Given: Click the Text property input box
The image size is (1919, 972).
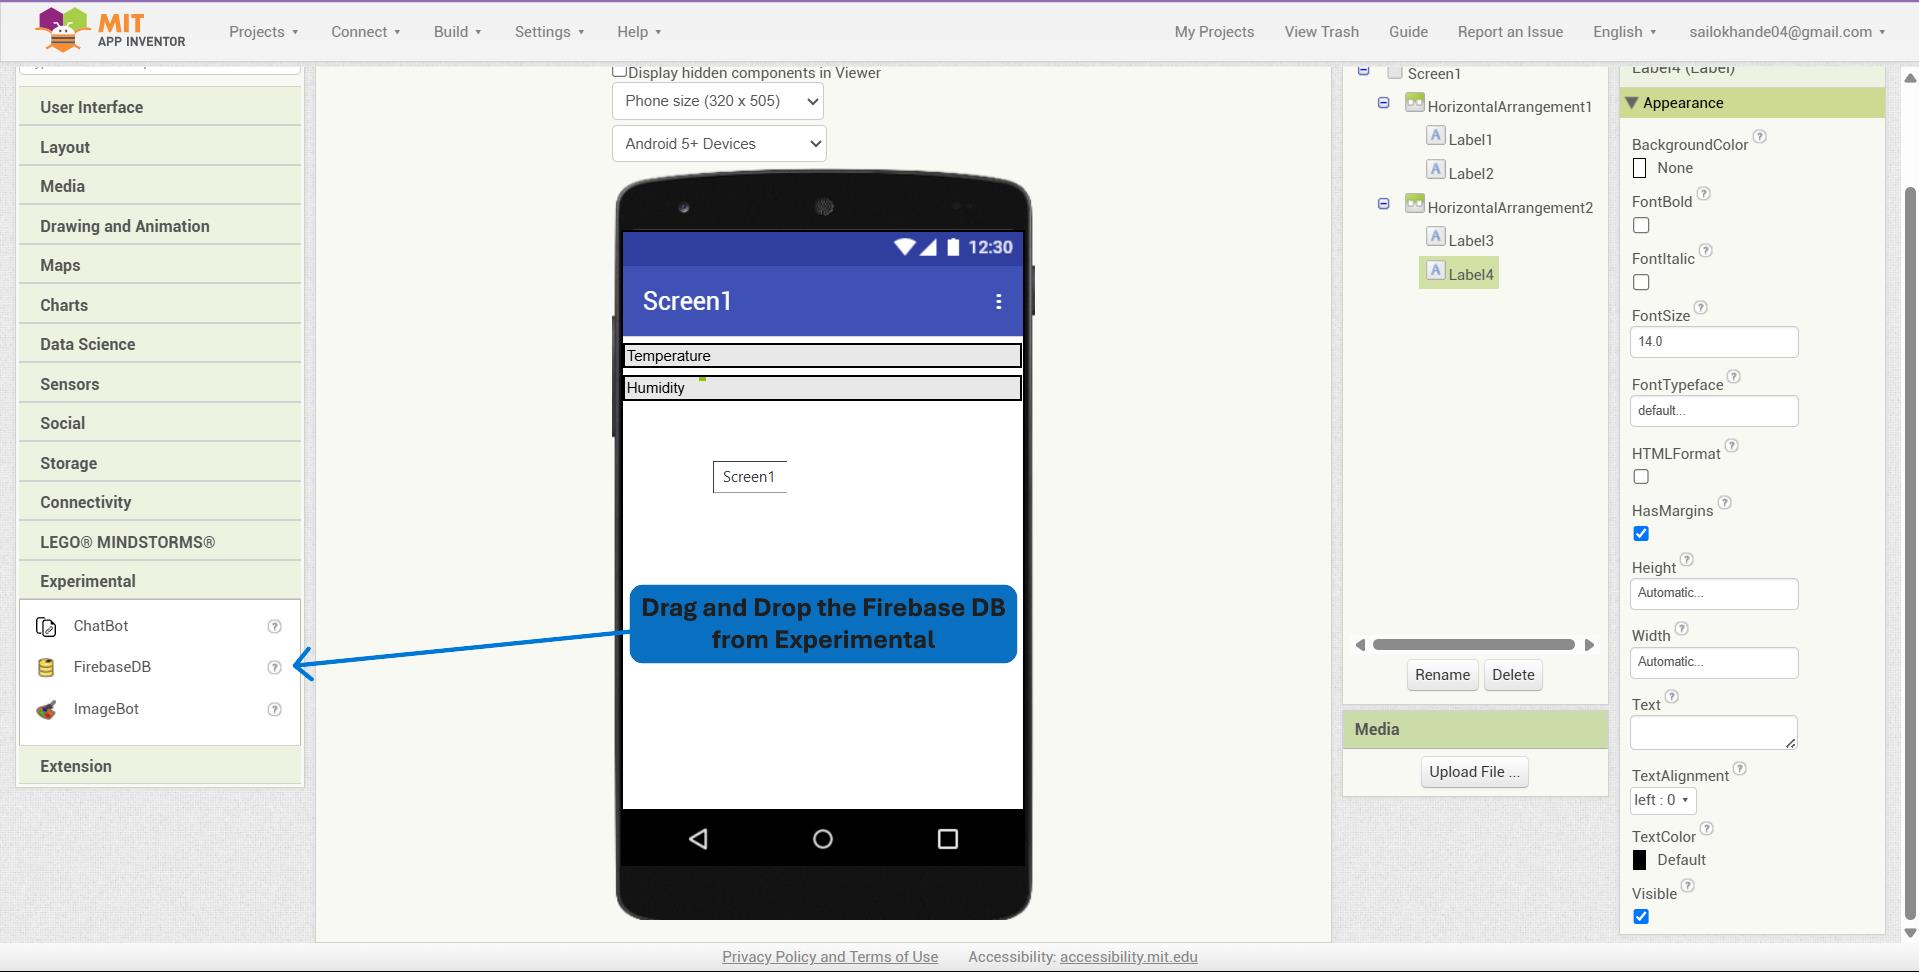Looking at the screenshot, I should pos(1714,733).
